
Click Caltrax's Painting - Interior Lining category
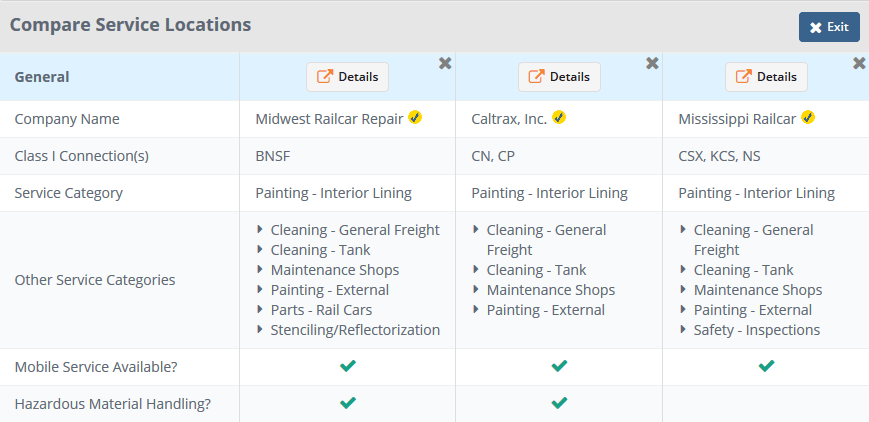pos(550,193)
